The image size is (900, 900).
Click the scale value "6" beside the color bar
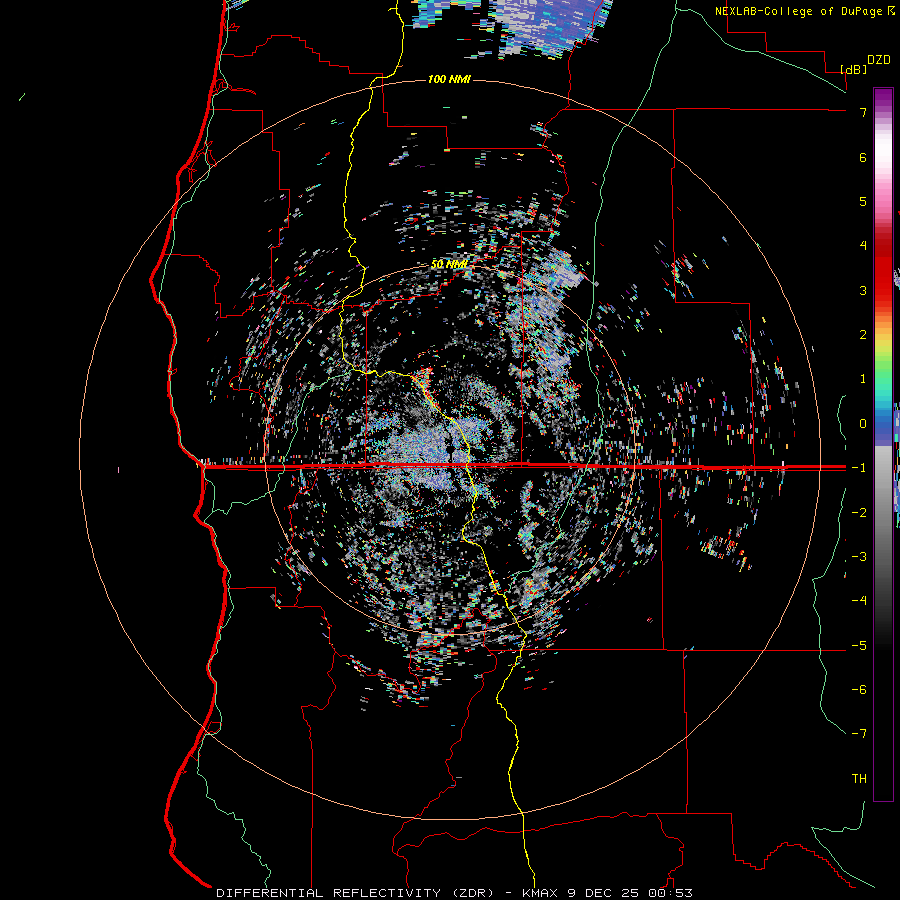pos(863,157)
